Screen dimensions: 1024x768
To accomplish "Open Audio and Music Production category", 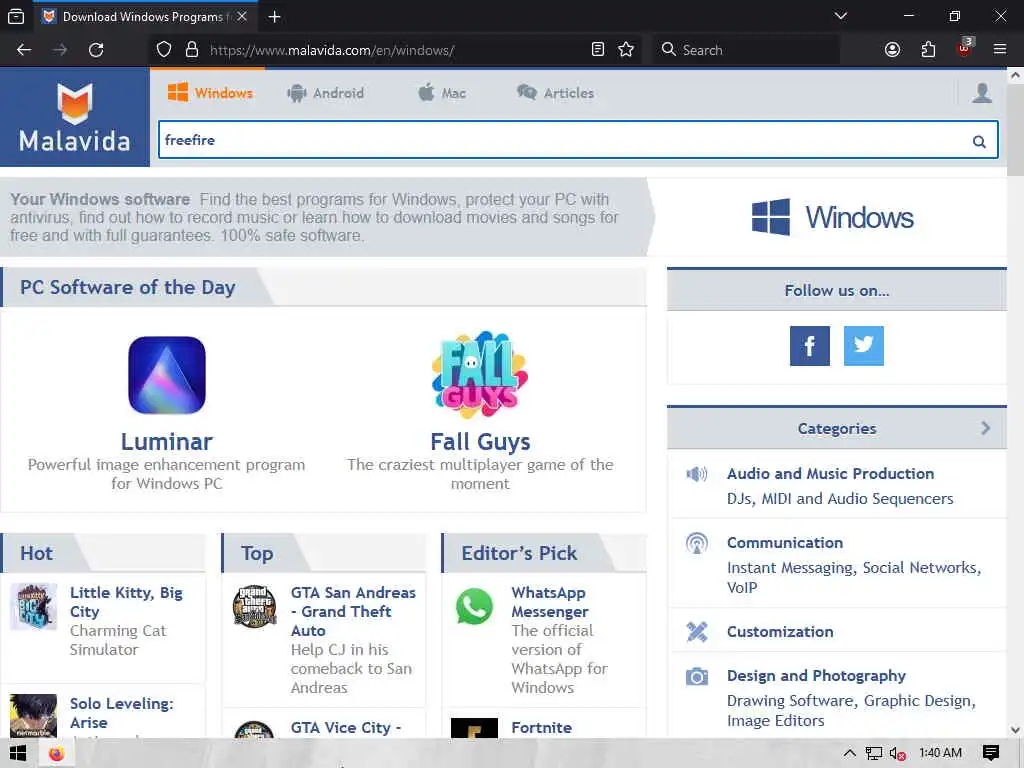I will coord(830,473).
